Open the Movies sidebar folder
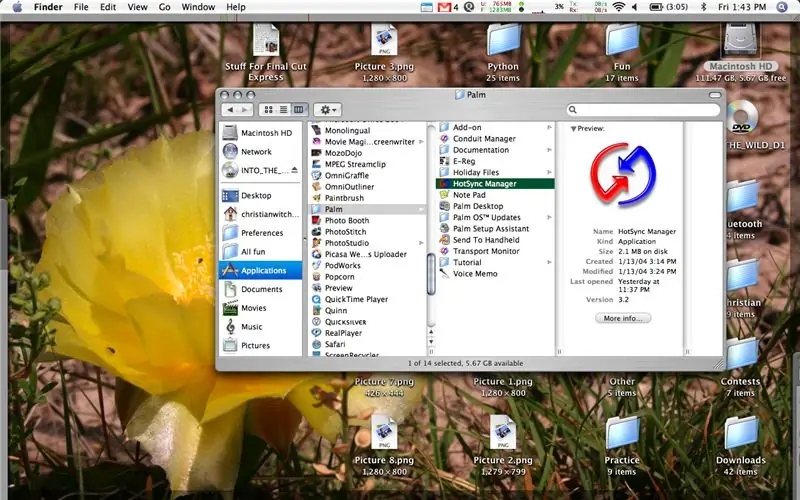 [x=254, y=308]
